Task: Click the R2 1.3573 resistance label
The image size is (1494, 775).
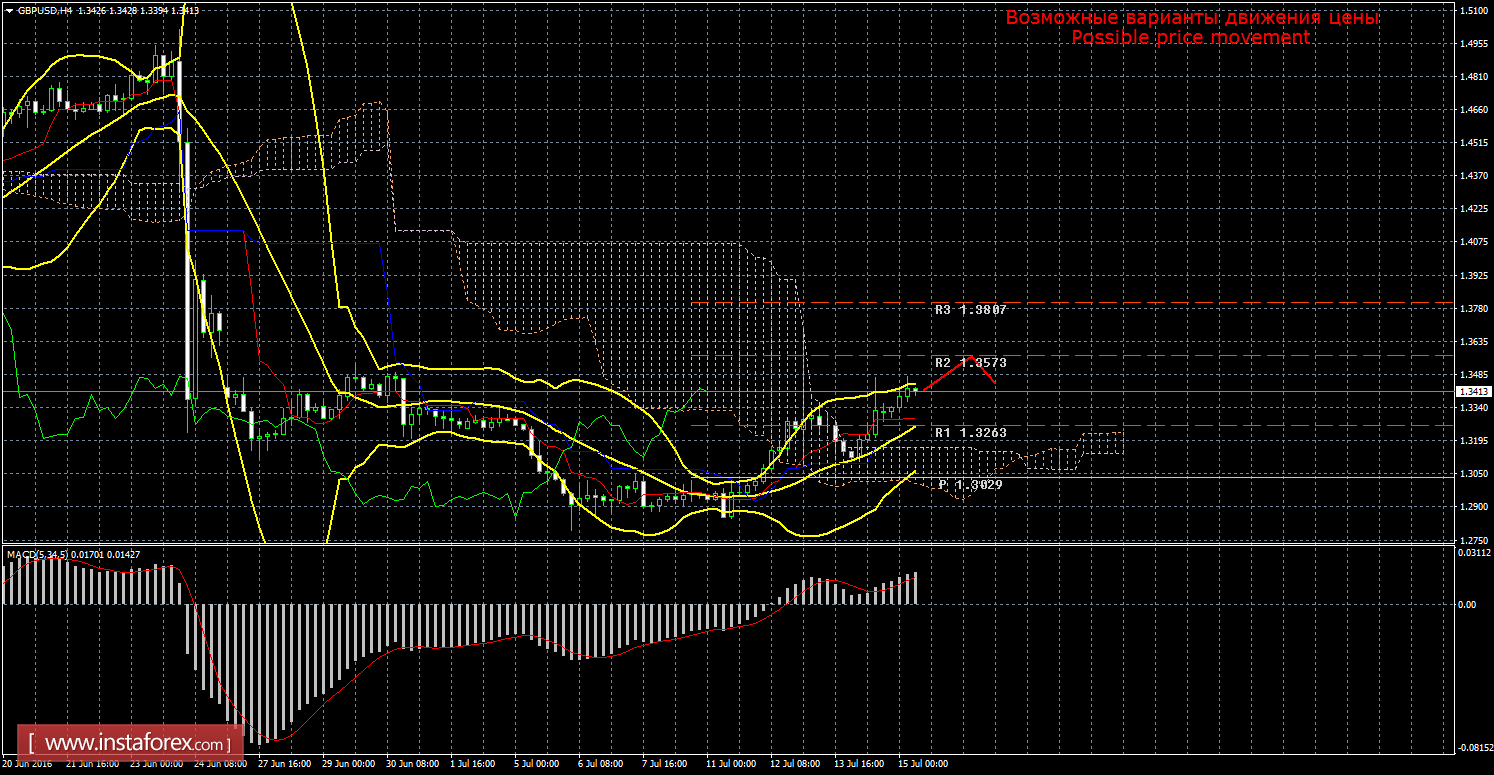Action: click(970, 362)
